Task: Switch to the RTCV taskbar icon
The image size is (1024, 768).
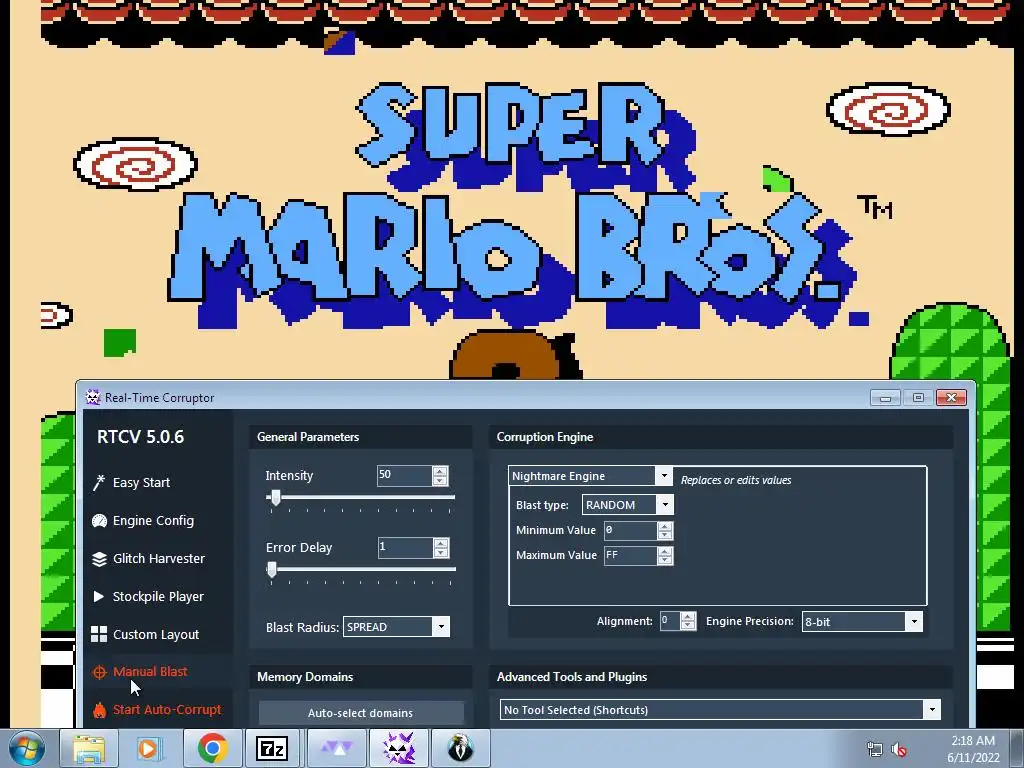Action: tap(398, 748)
